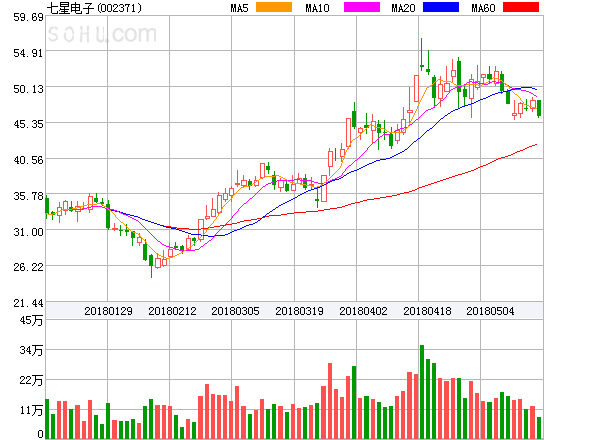Click the last green candlestick on the right

(539, 108)
